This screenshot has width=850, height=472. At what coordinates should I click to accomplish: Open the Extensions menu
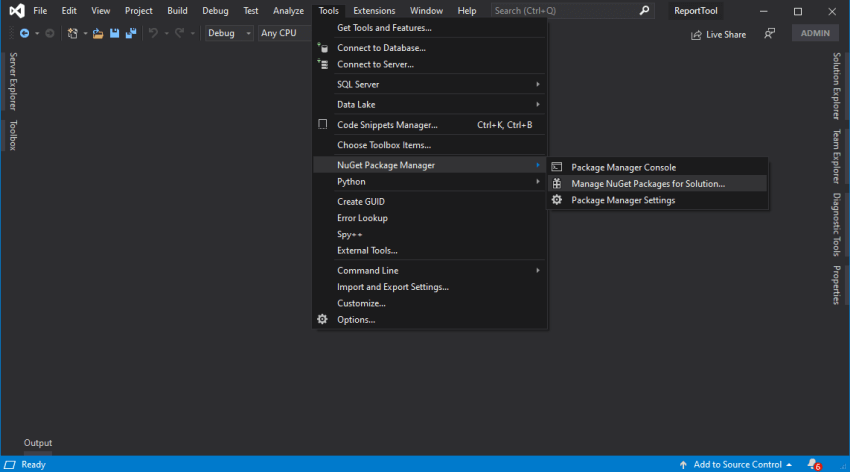tap(374, 10)
